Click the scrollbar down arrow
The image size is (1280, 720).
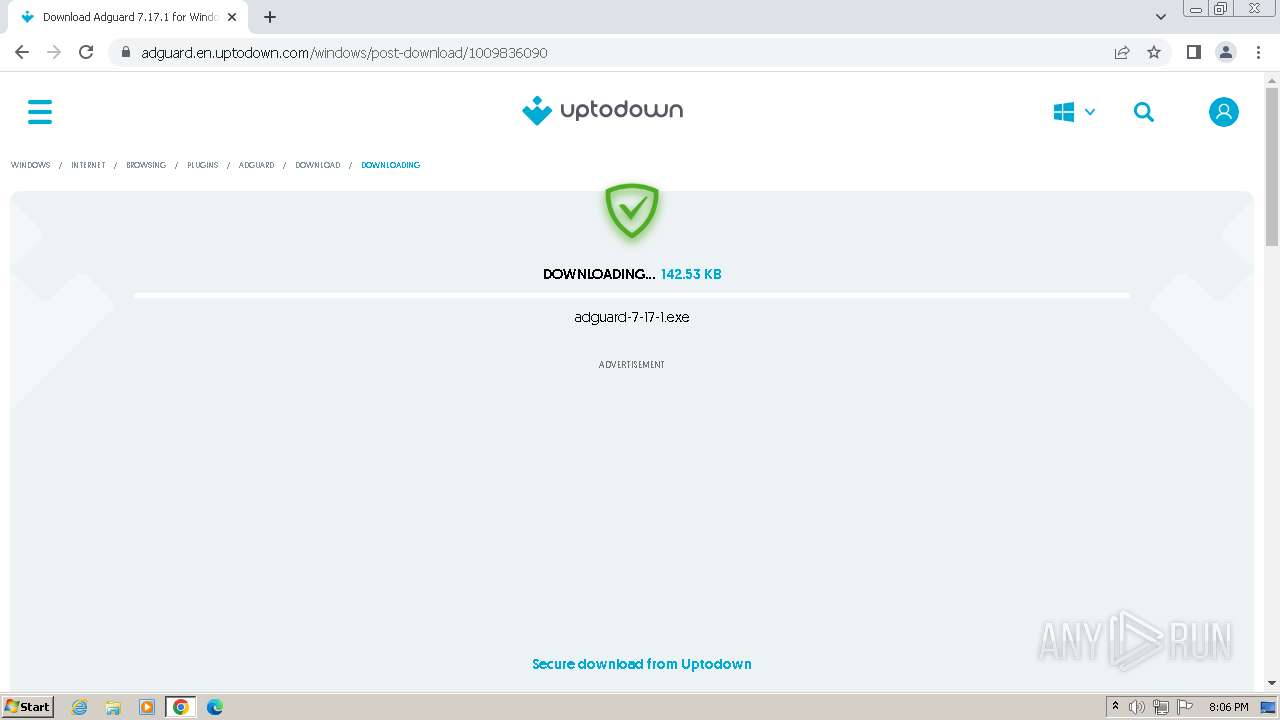coord(1272,683)
